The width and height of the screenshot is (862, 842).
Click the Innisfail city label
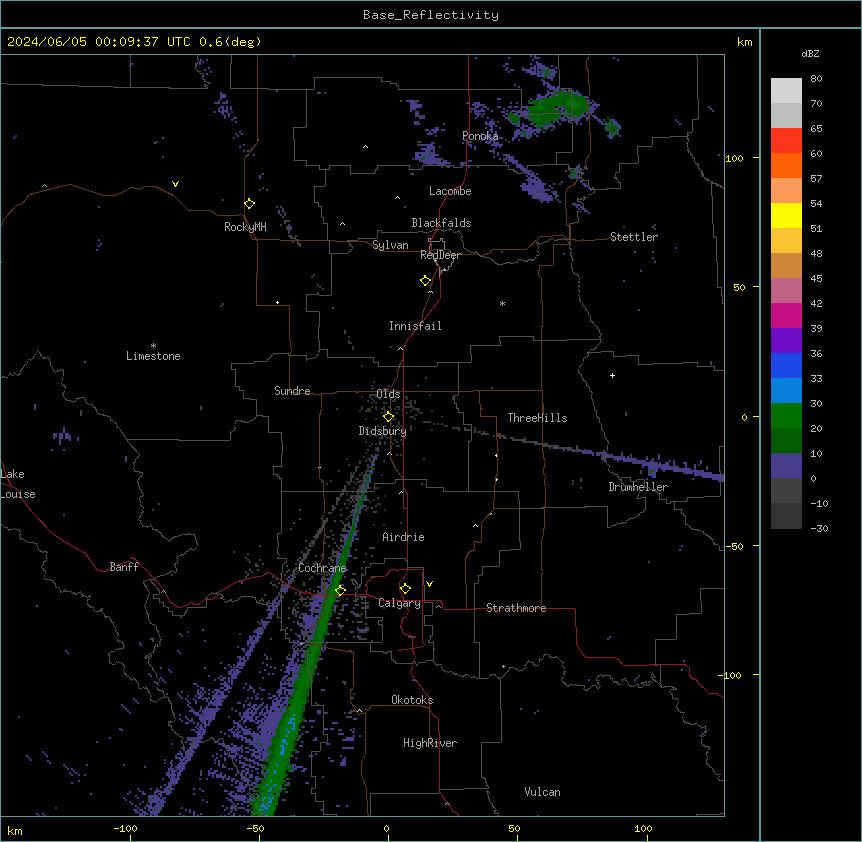tap(415, 326)
